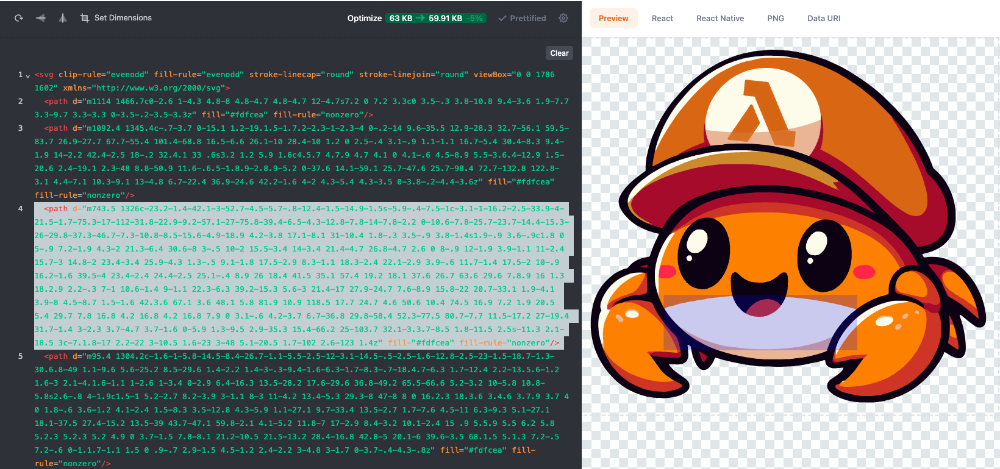Select the Data URI tab
The width and height of the screenshot is (1000, 469).
(823, 19)
